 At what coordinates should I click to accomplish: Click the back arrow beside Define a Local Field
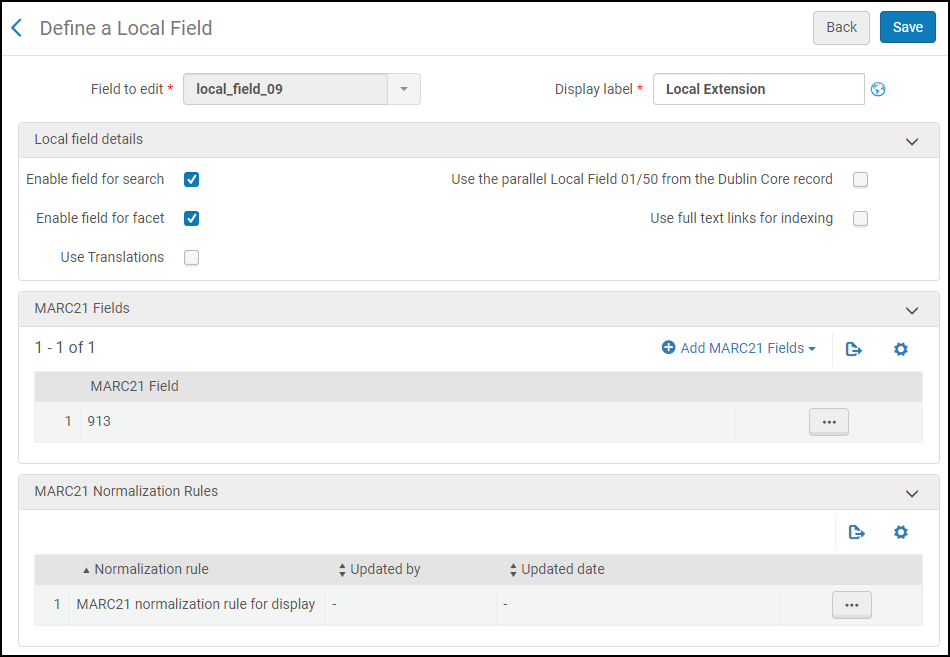[16, 28]
